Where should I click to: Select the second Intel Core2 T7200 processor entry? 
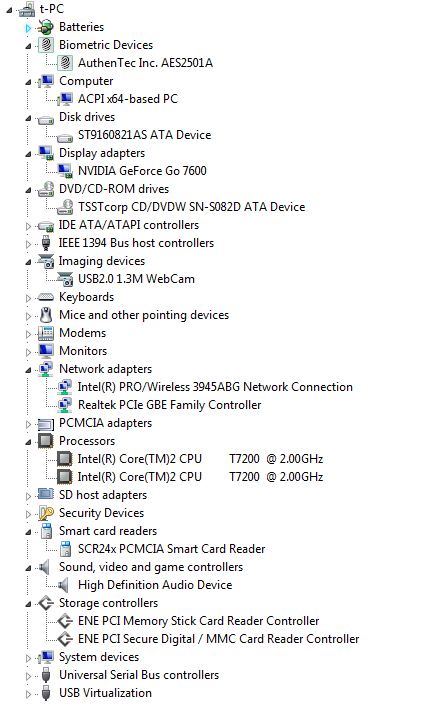tap(200, 477)
